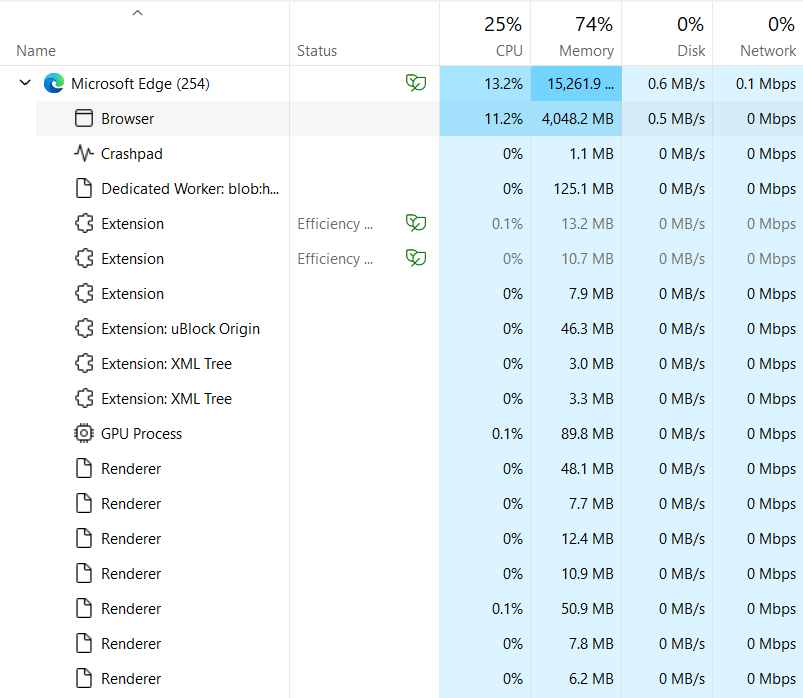Select Extension row name with 7.9 MB
803x698 pixels.
(132, 293)
